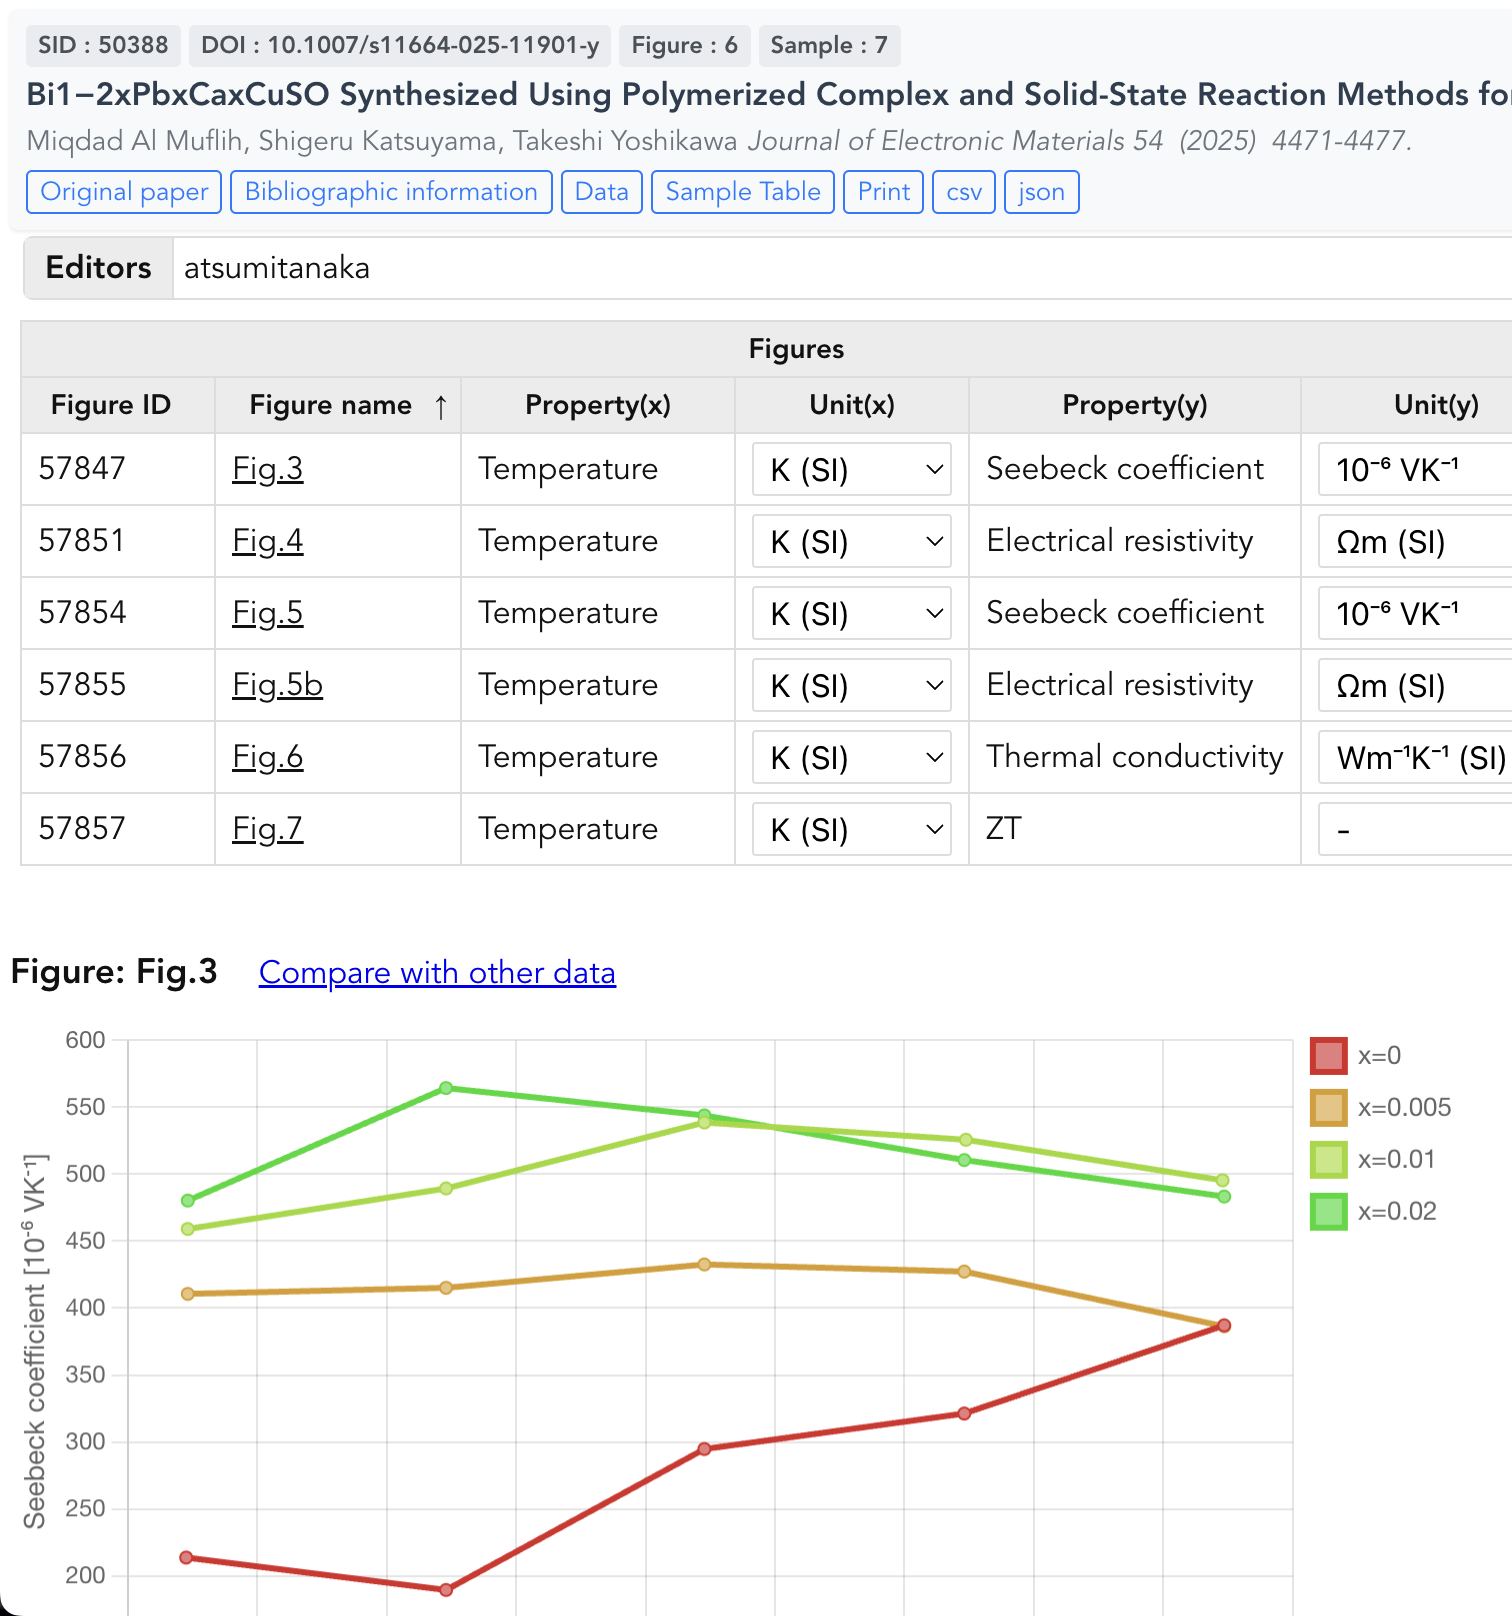Switch to the Sample Table view
1512x1616 pixels.
743,192
